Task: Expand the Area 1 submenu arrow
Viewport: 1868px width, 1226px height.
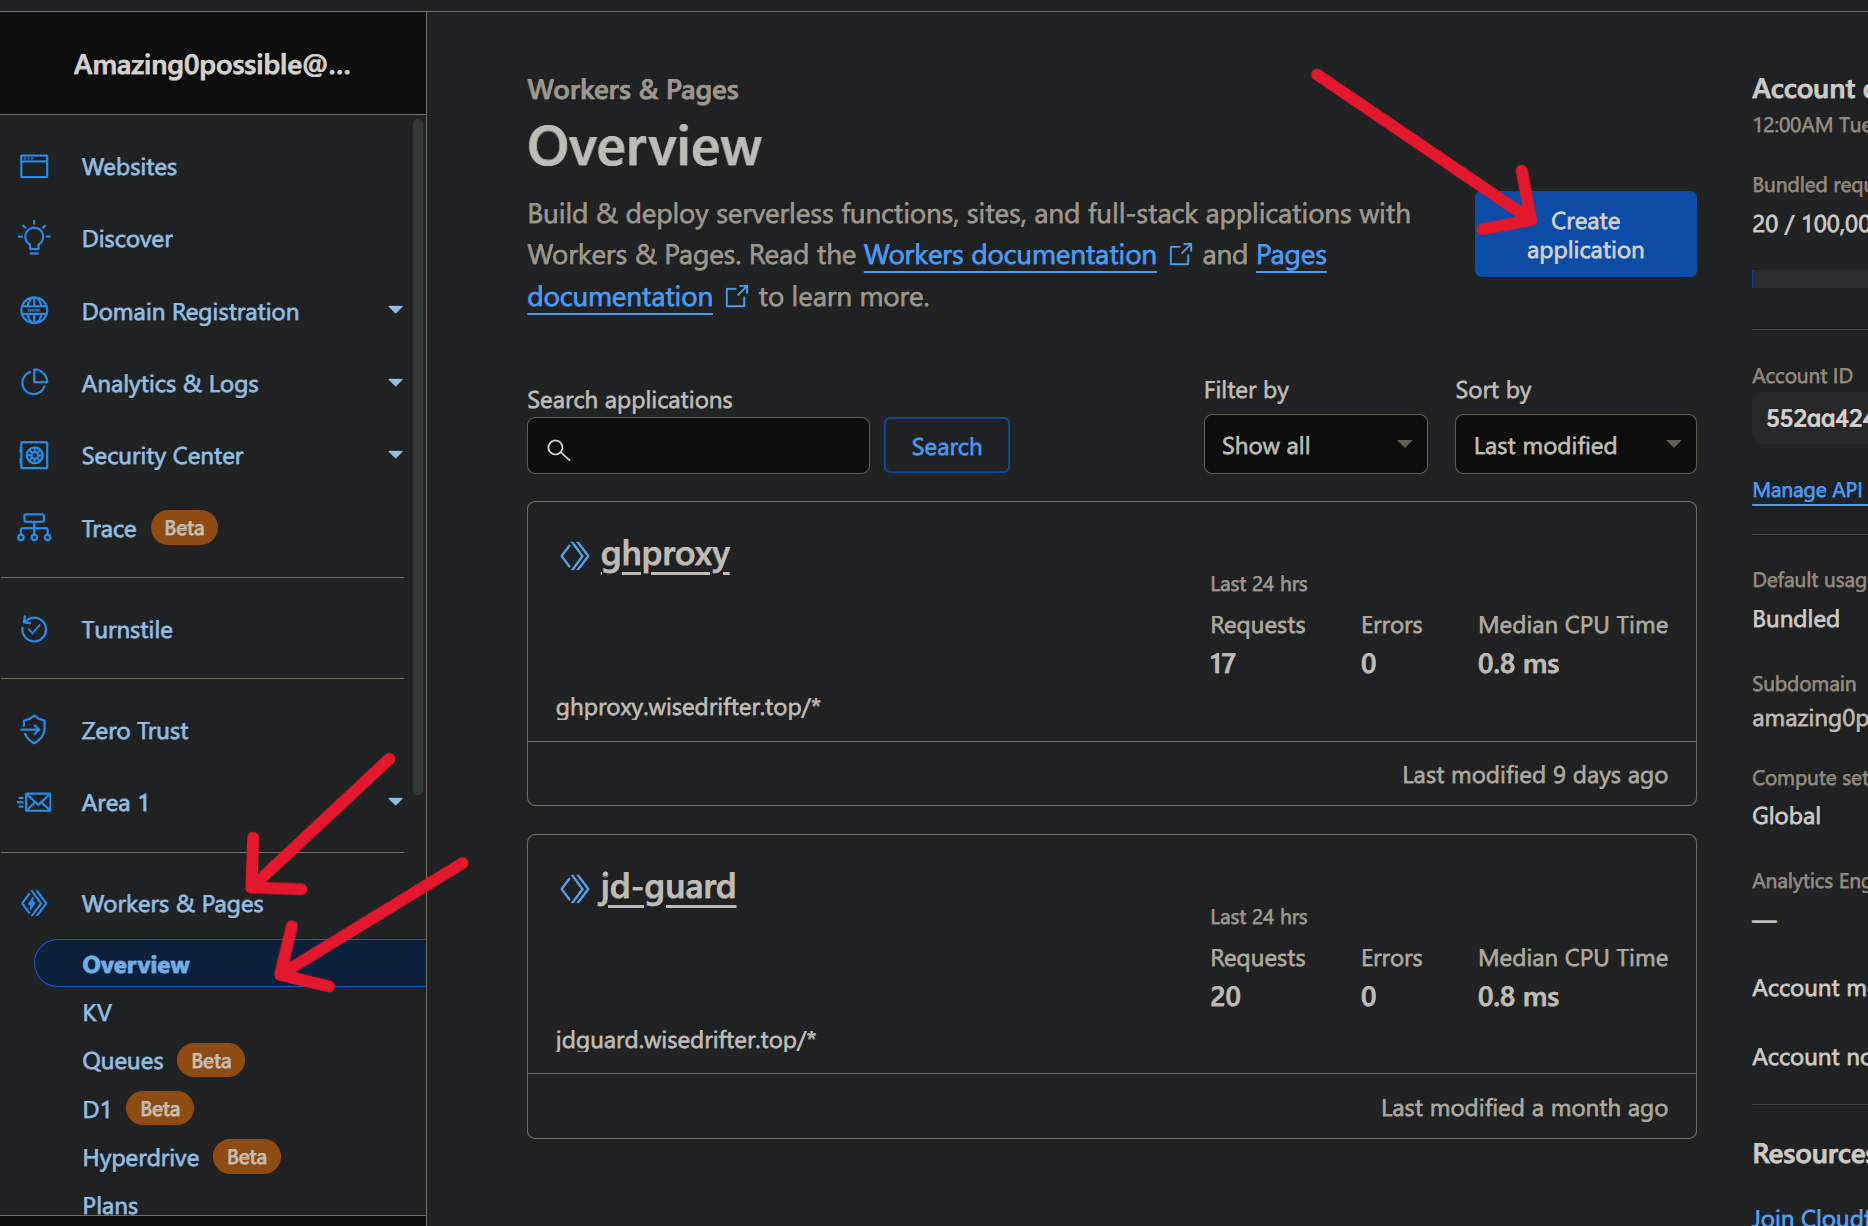Action: [x=395, y=801]
